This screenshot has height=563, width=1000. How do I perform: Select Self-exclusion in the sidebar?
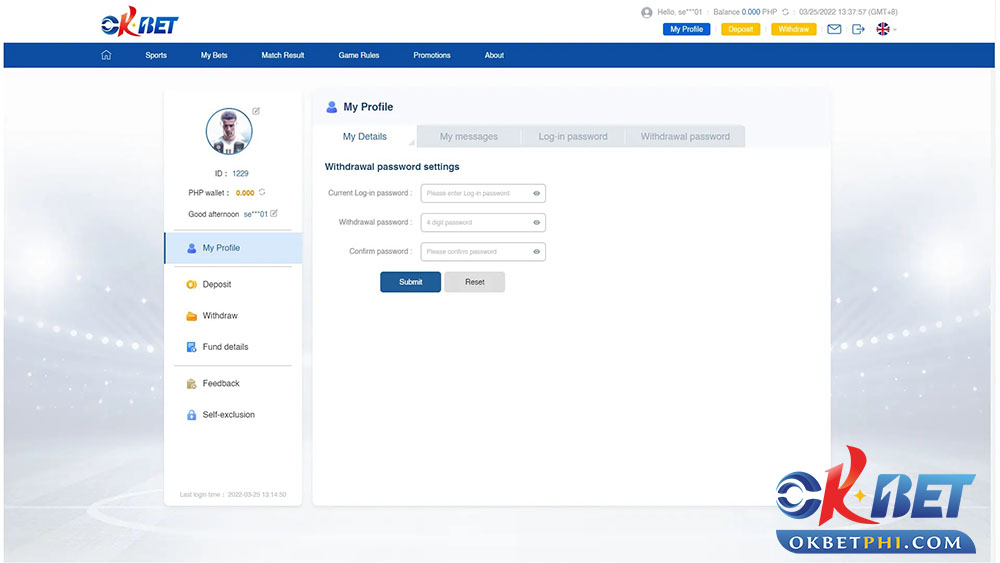pyautogui.click(x=228, y=415)
